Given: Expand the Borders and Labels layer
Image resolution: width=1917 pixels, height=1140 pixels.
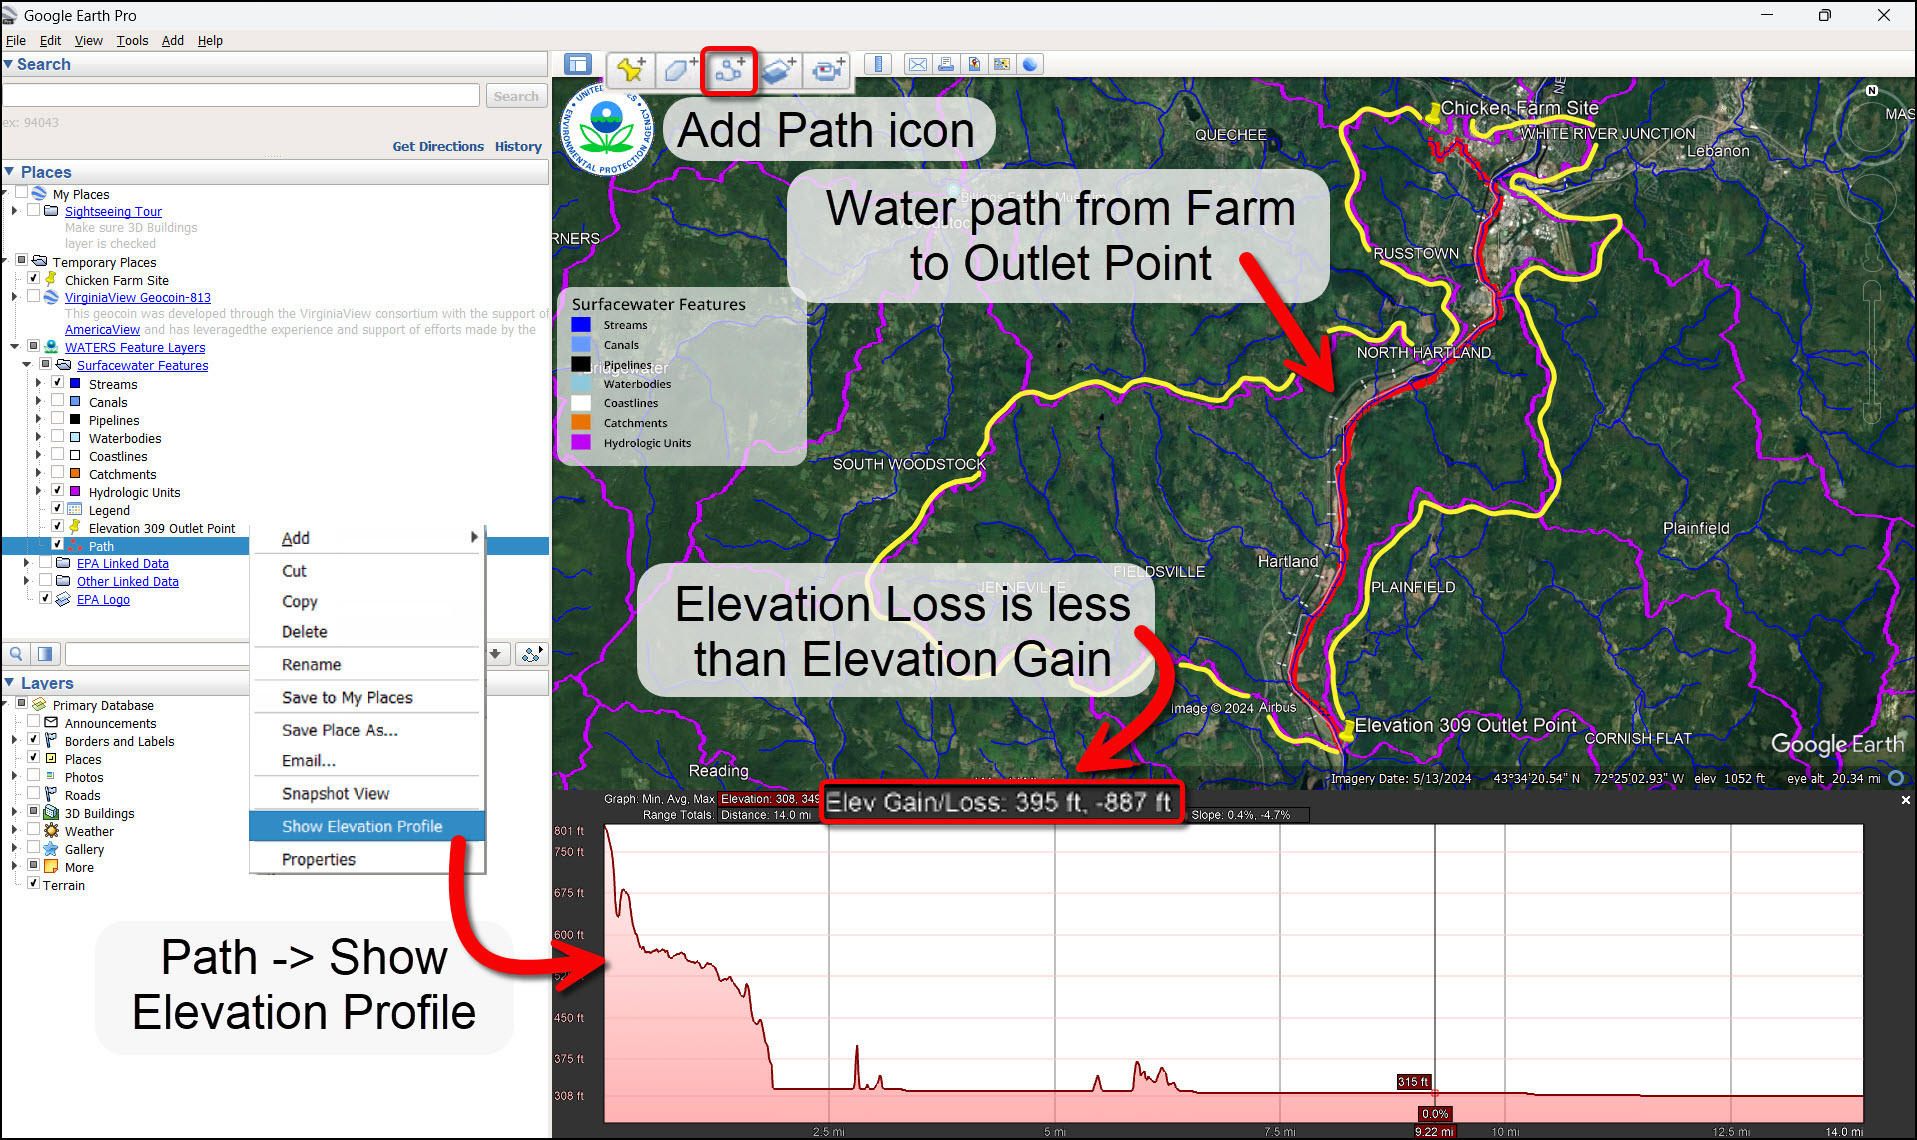Looking at the screenshot, I should click(15, 741).
